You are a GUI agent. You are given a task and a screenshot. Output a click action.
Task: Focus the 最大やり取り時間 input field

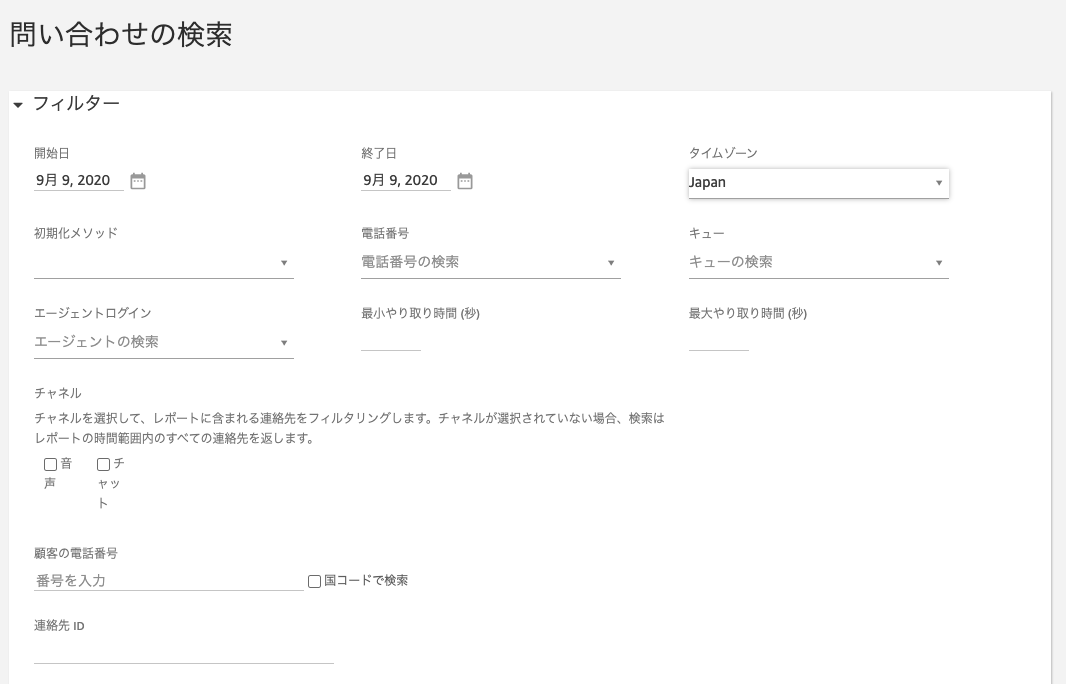coord(718,341)
